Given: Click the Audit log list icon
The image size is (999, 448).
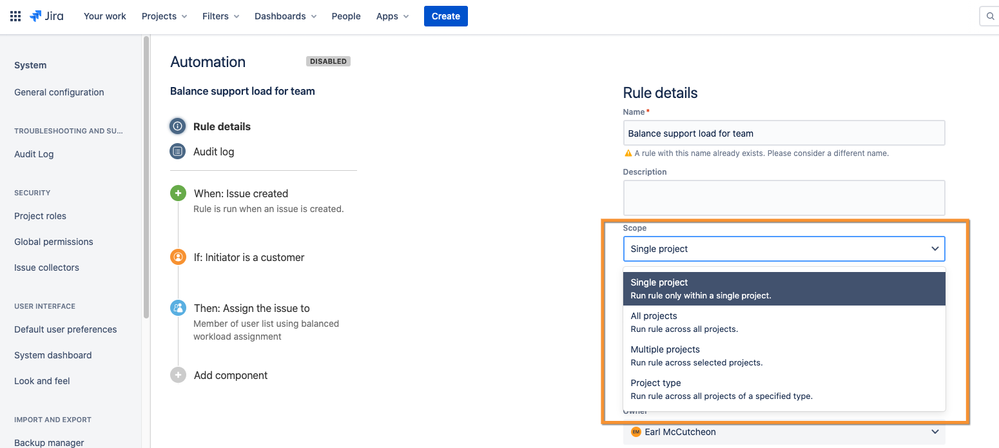Looking at the screenshot, I should pyautogui.click(x=178, y=152).
